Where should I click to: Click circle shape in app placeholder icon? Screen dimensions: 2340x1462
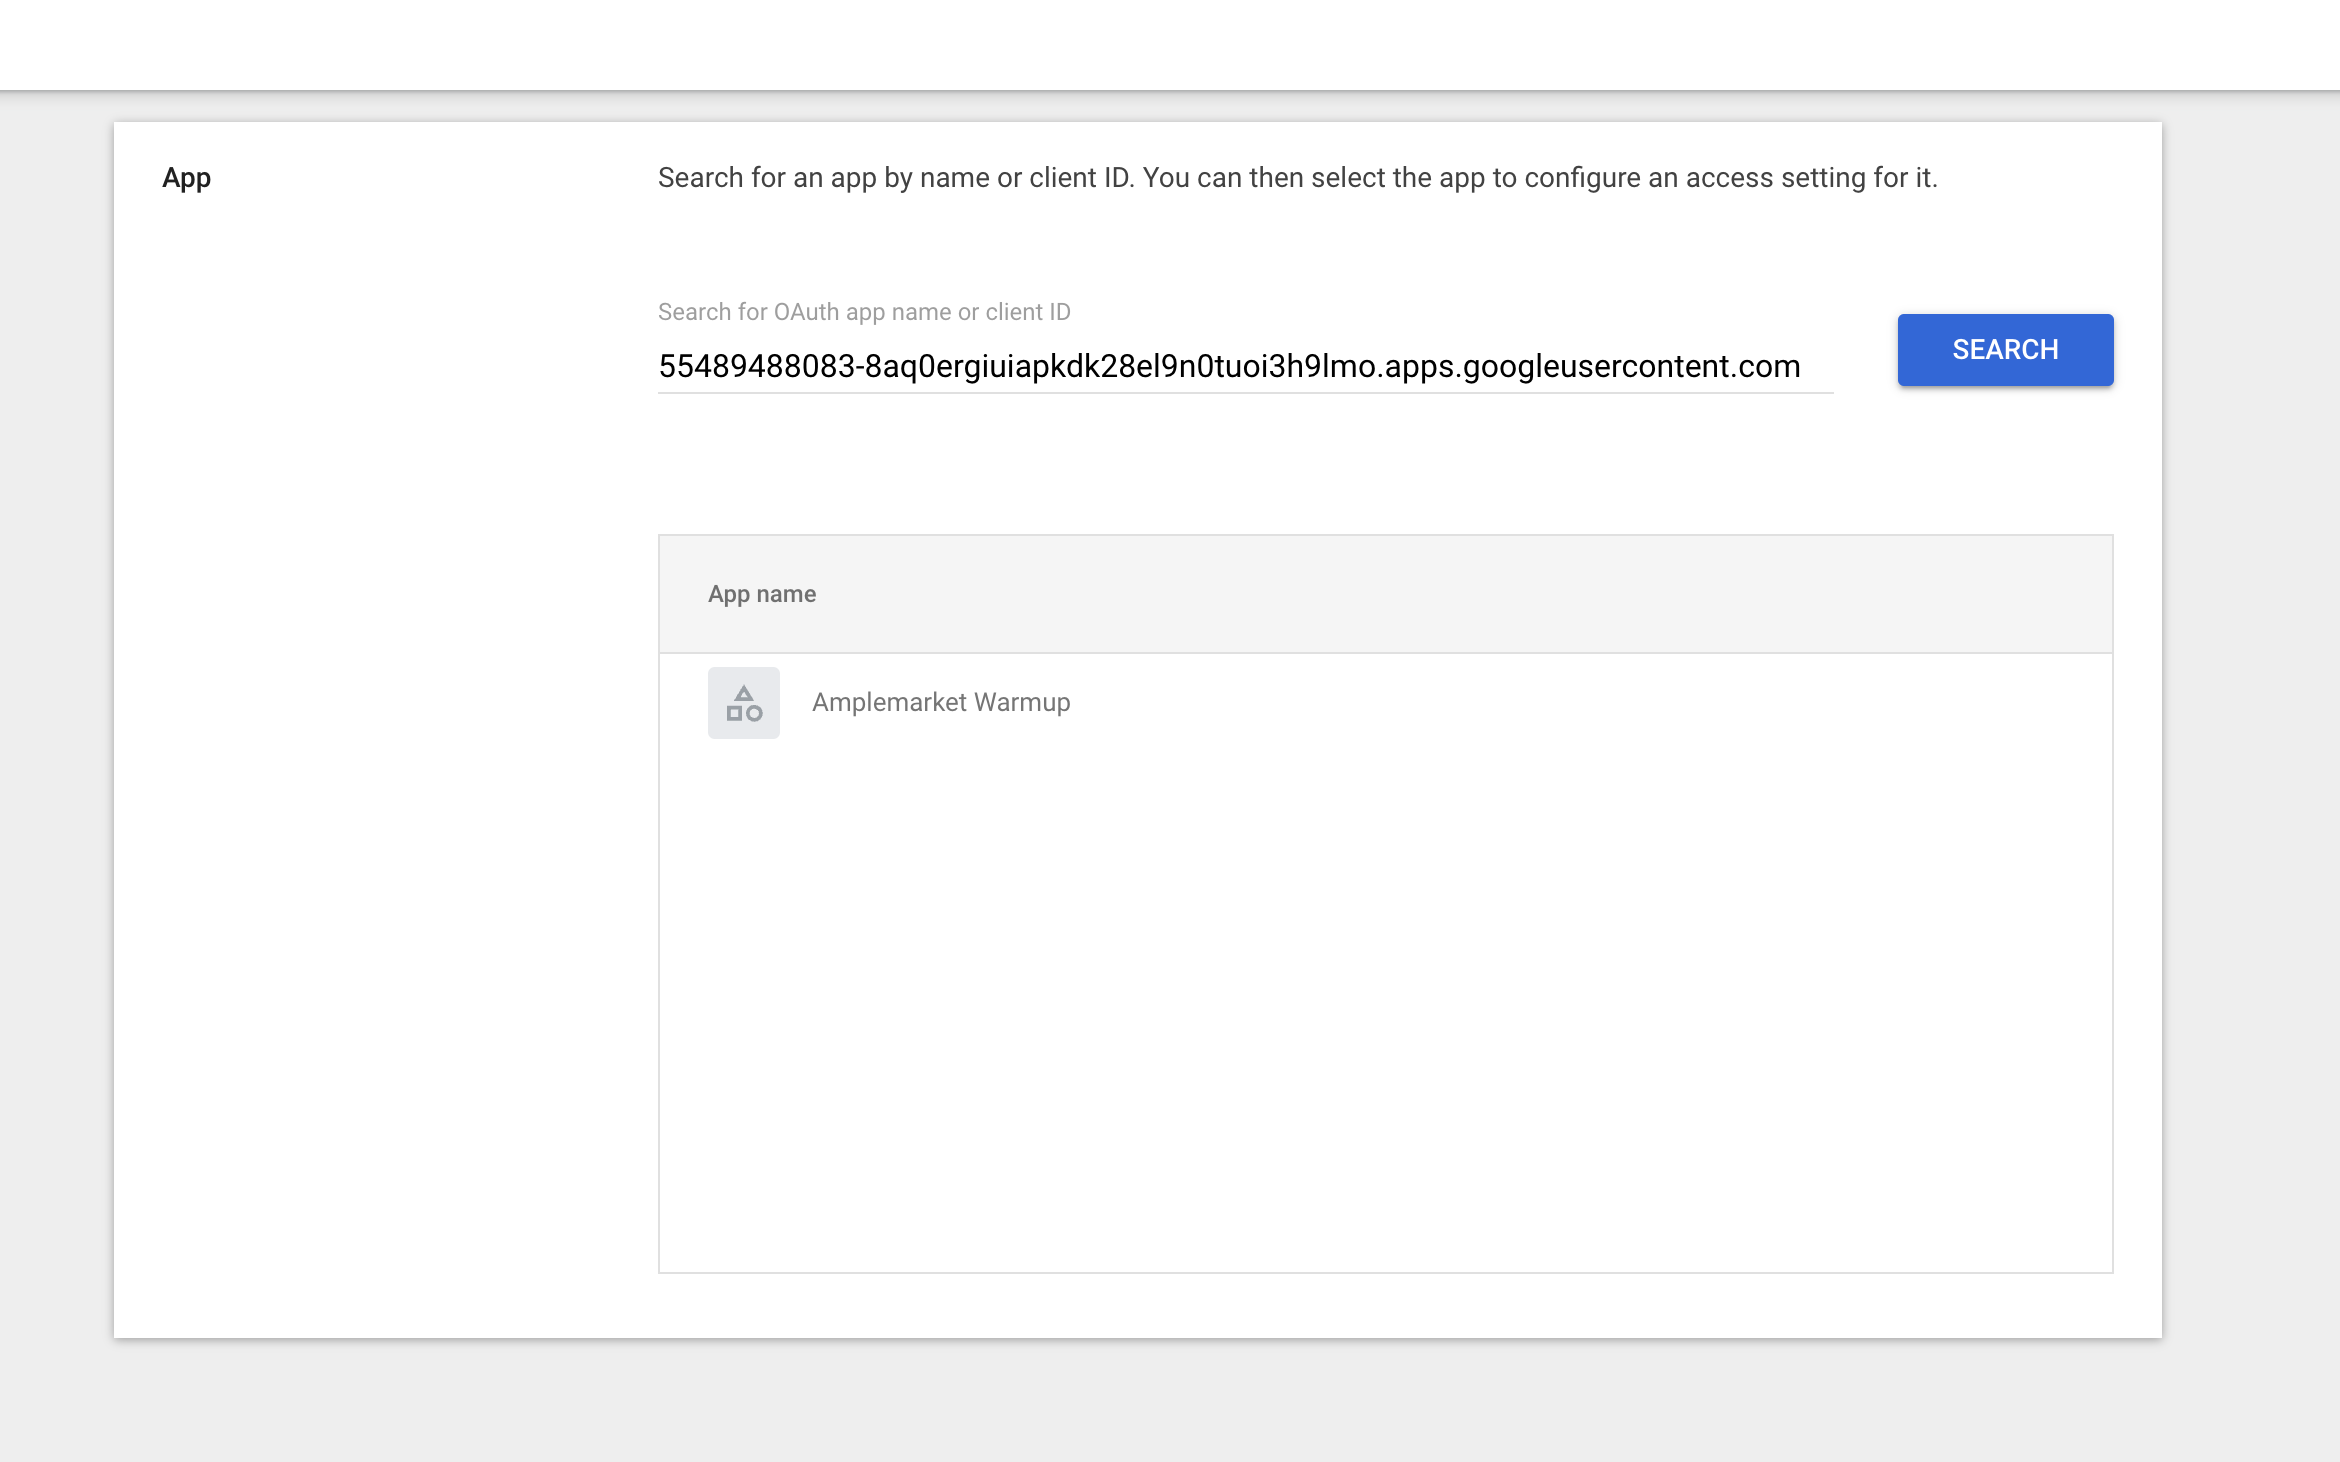tap(754, 713)
